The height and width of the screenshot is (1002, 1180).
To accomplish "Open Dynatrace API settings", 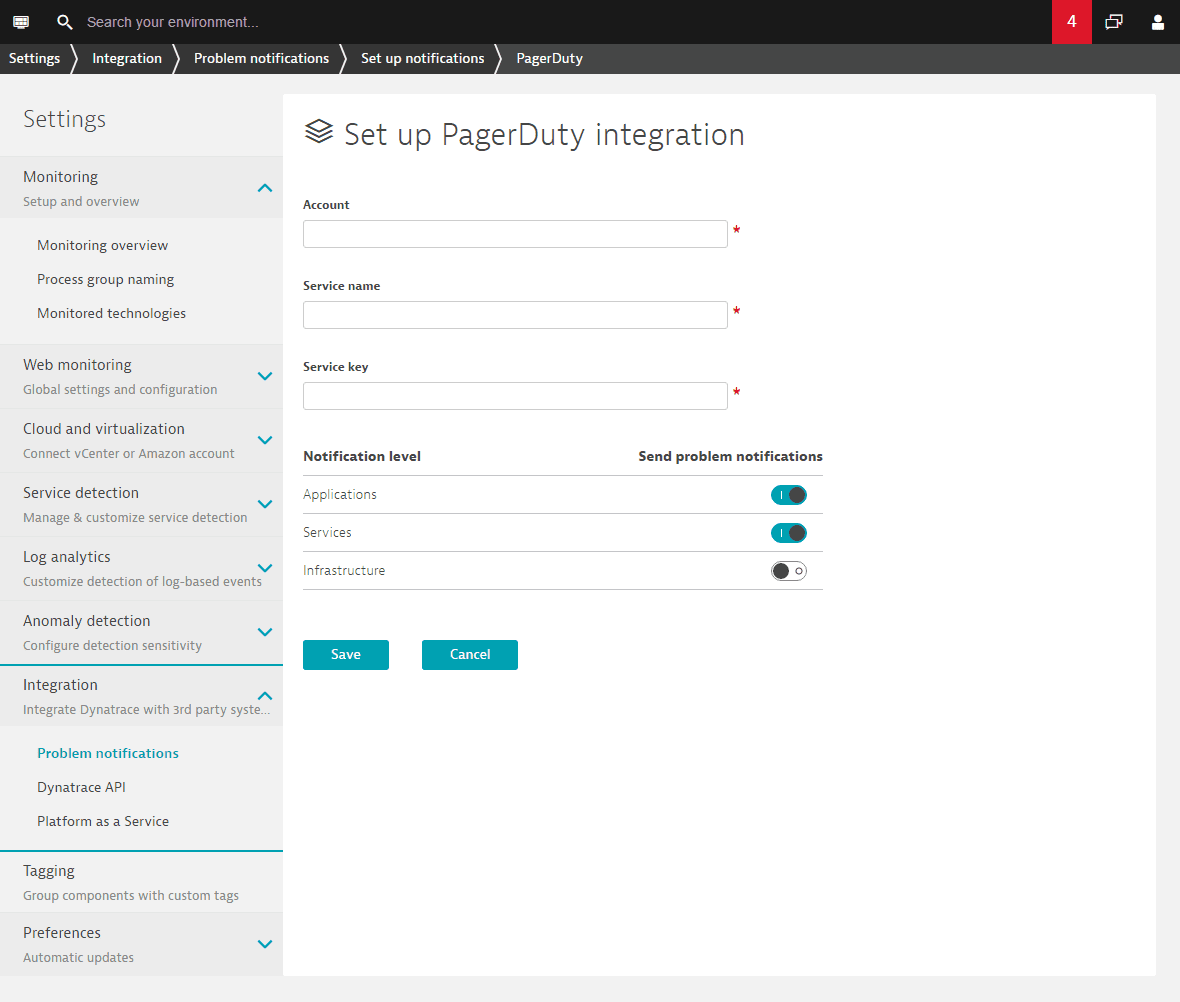I will coord(81,787).
